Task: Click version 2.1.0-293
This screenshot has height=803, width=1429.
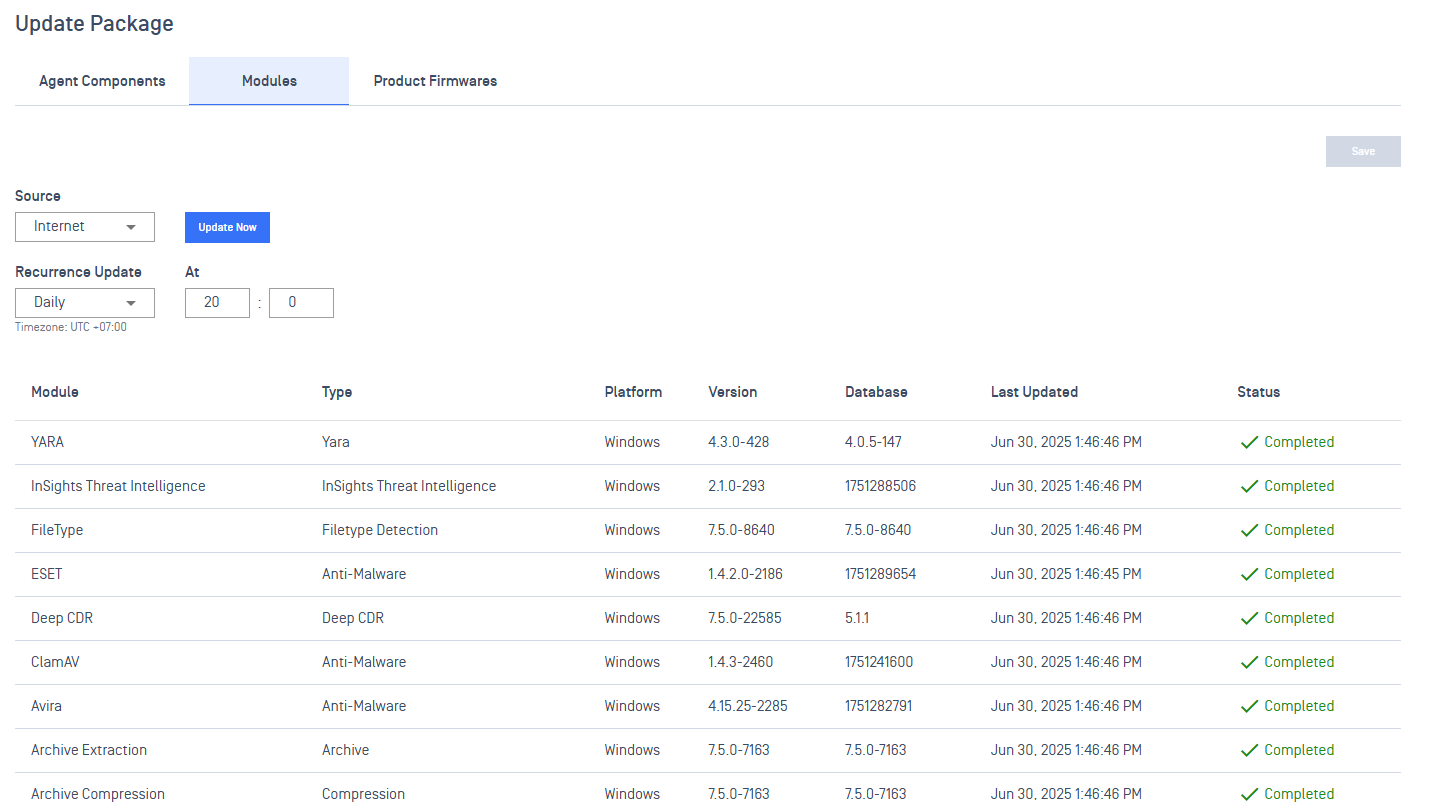Action: 737,486
